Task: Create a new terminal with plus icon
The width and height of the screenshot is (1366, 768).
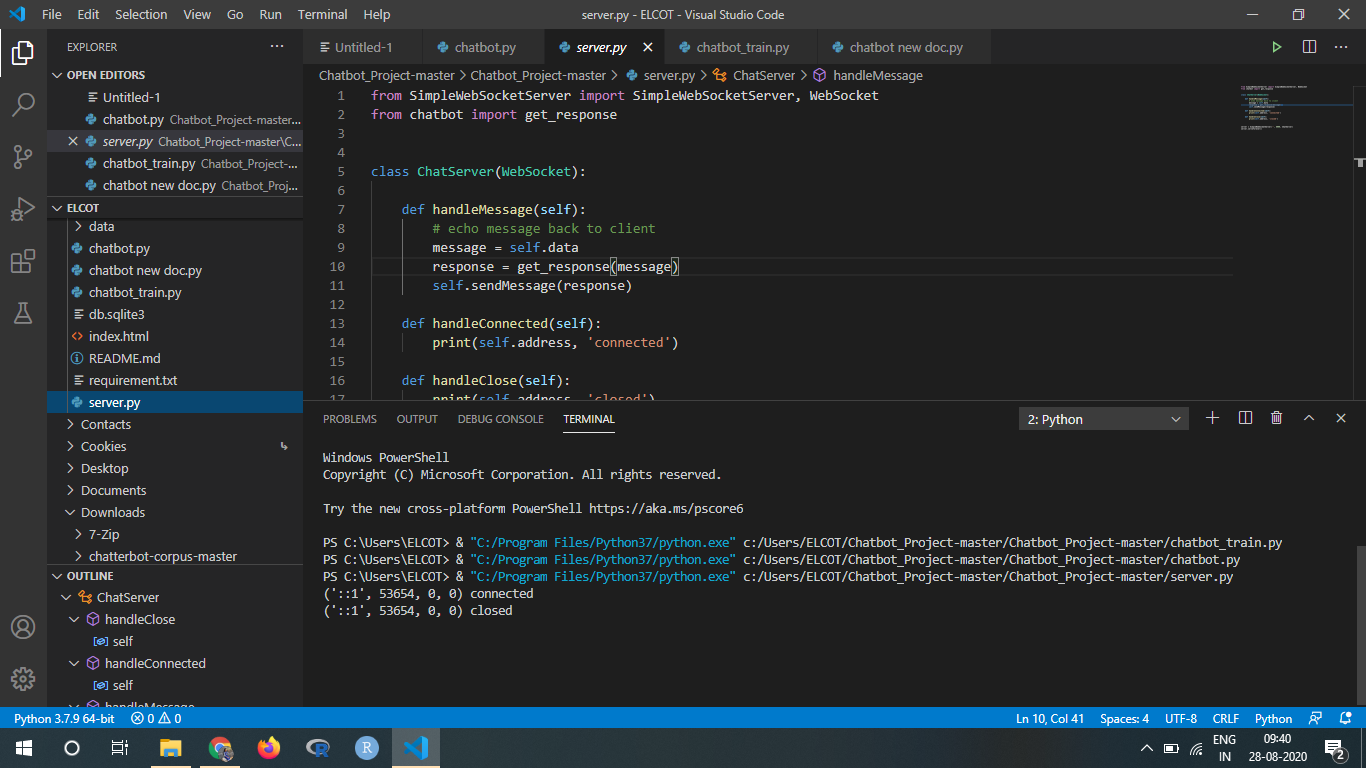Action: click(1213, 418)
